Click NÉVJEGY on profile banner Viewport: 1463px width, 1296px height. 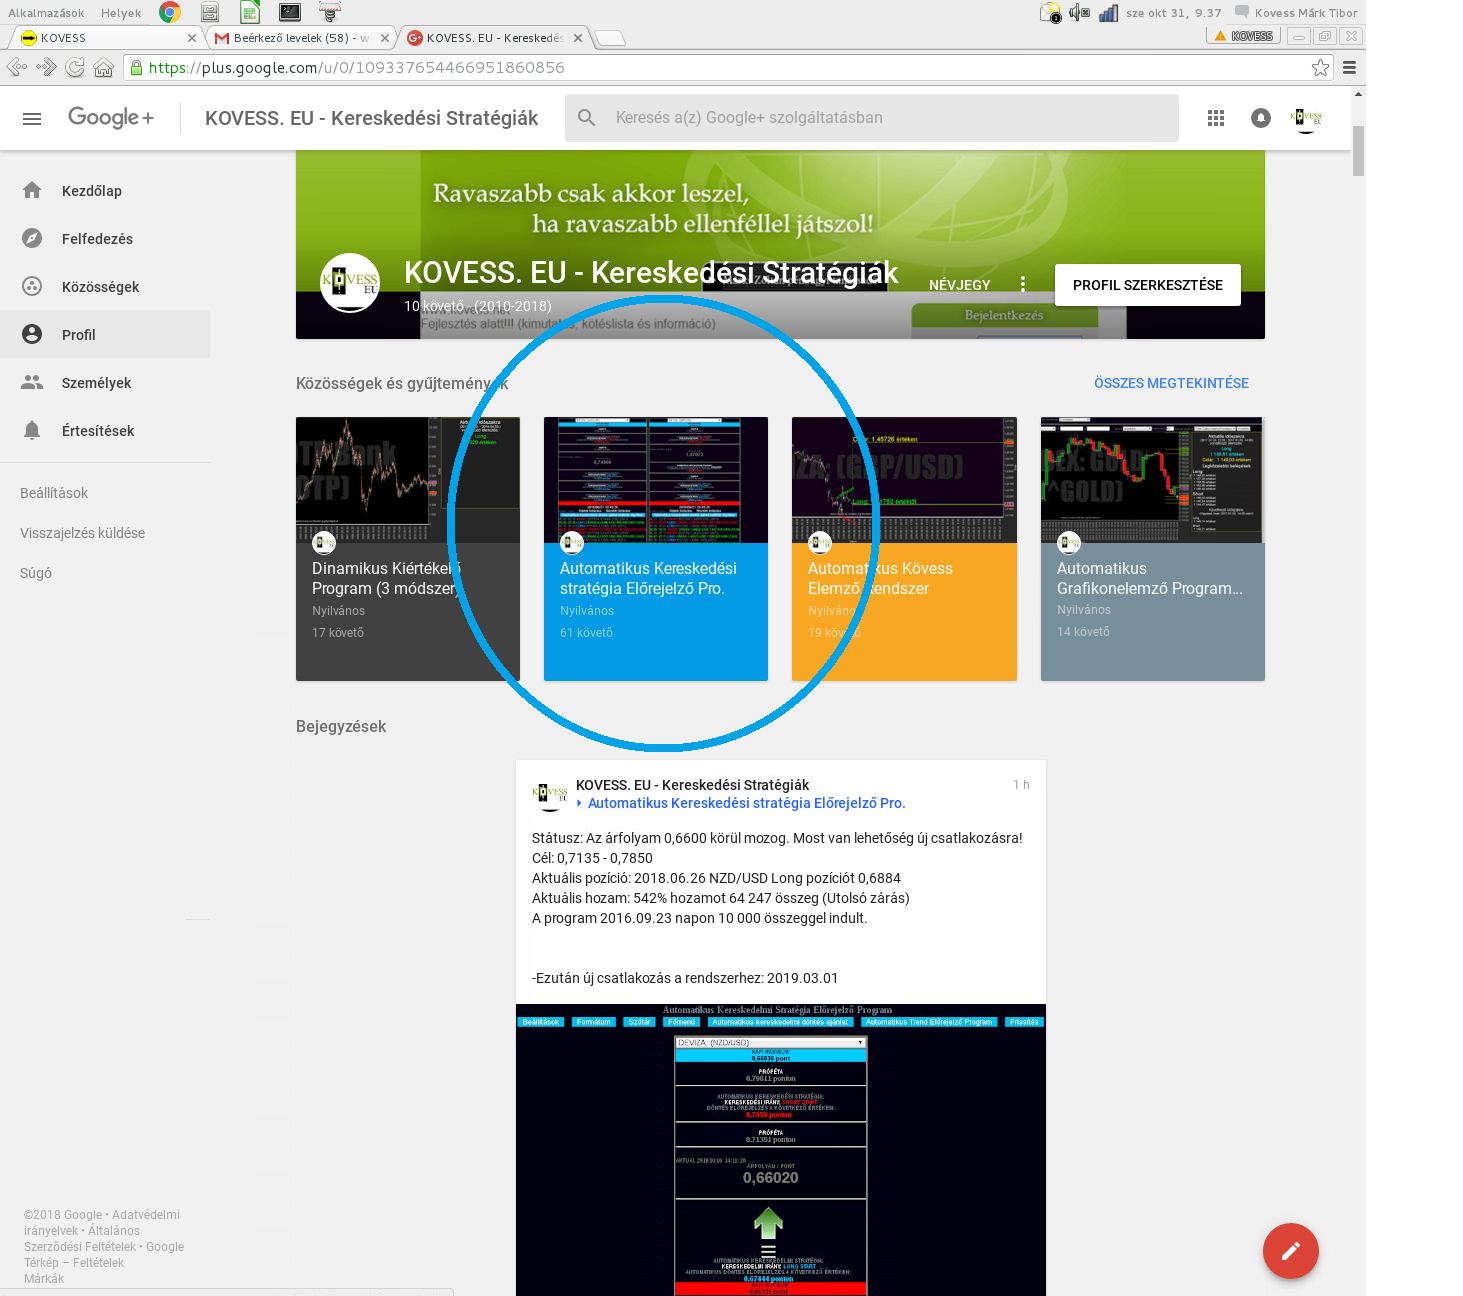tap(959, 285)
